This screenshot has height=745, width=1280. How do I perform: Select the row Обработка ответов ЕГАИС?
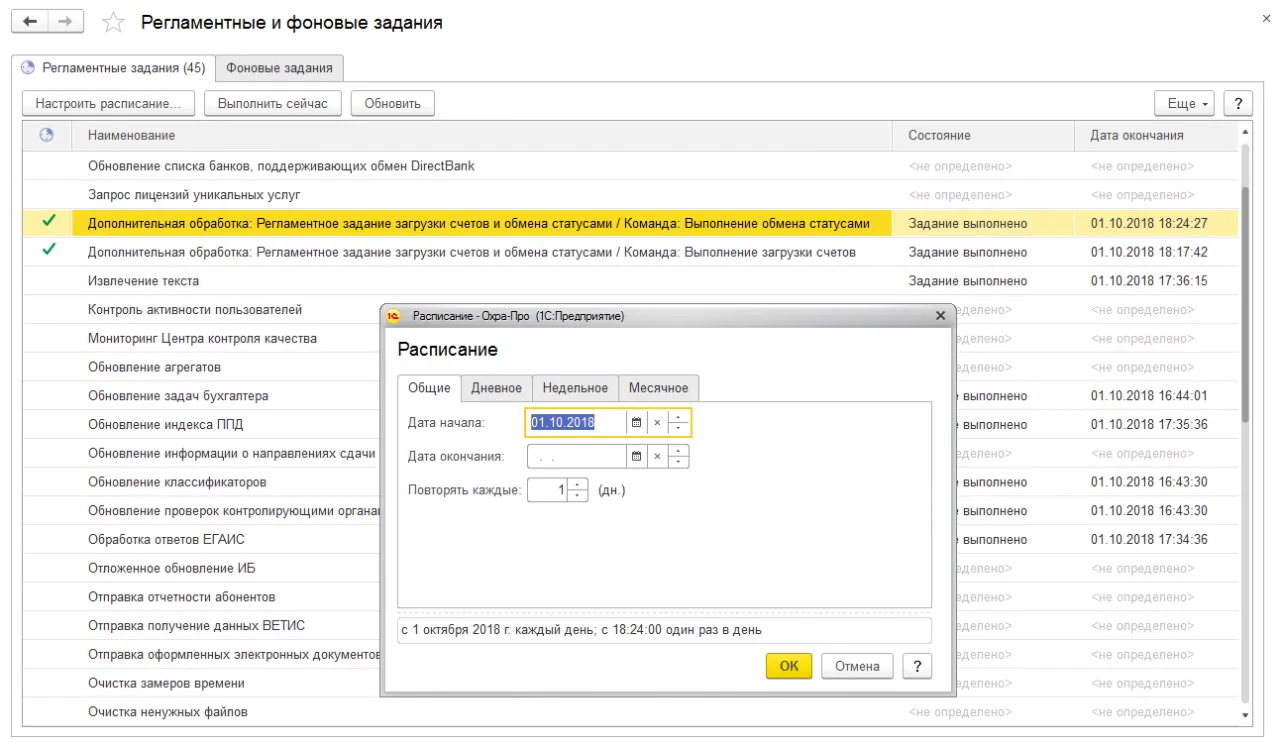point(202,539)
